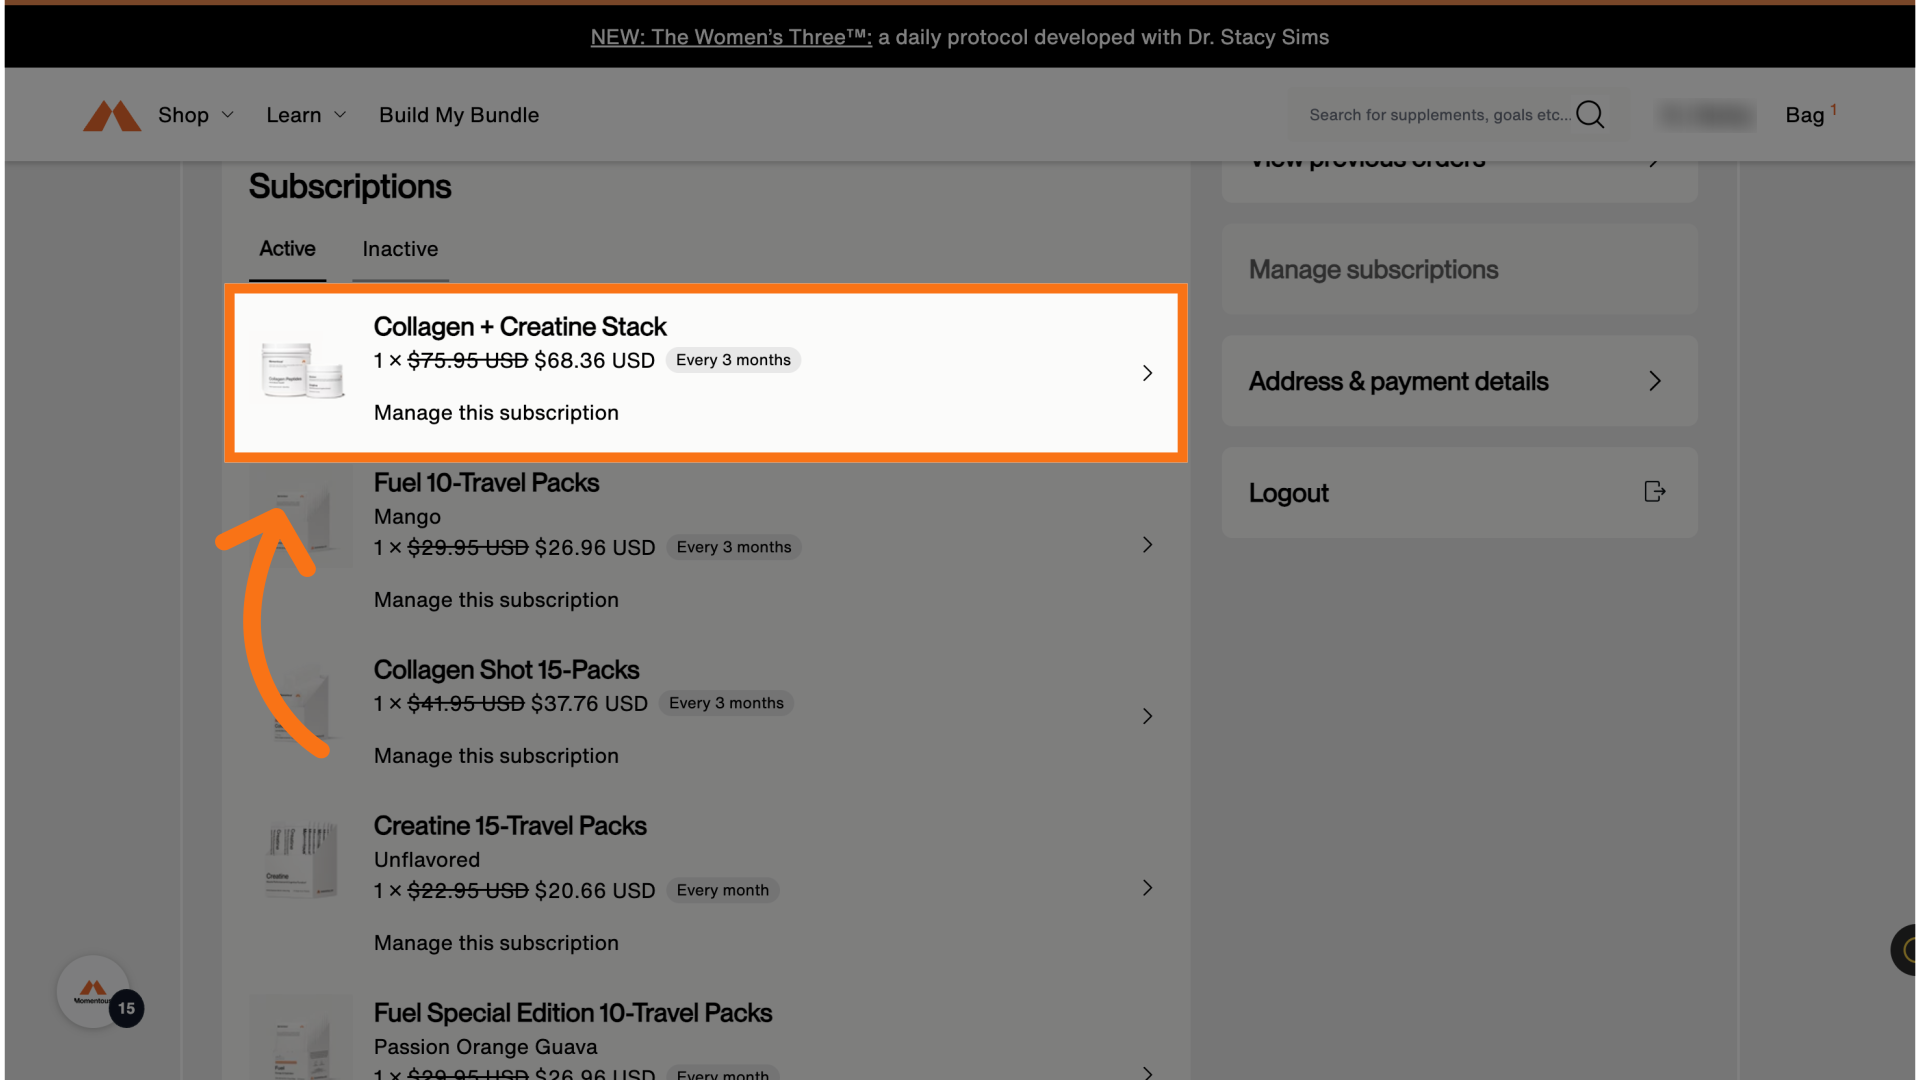
Task: Click the chat widget at right edge
Action: tap(1904, 950)
